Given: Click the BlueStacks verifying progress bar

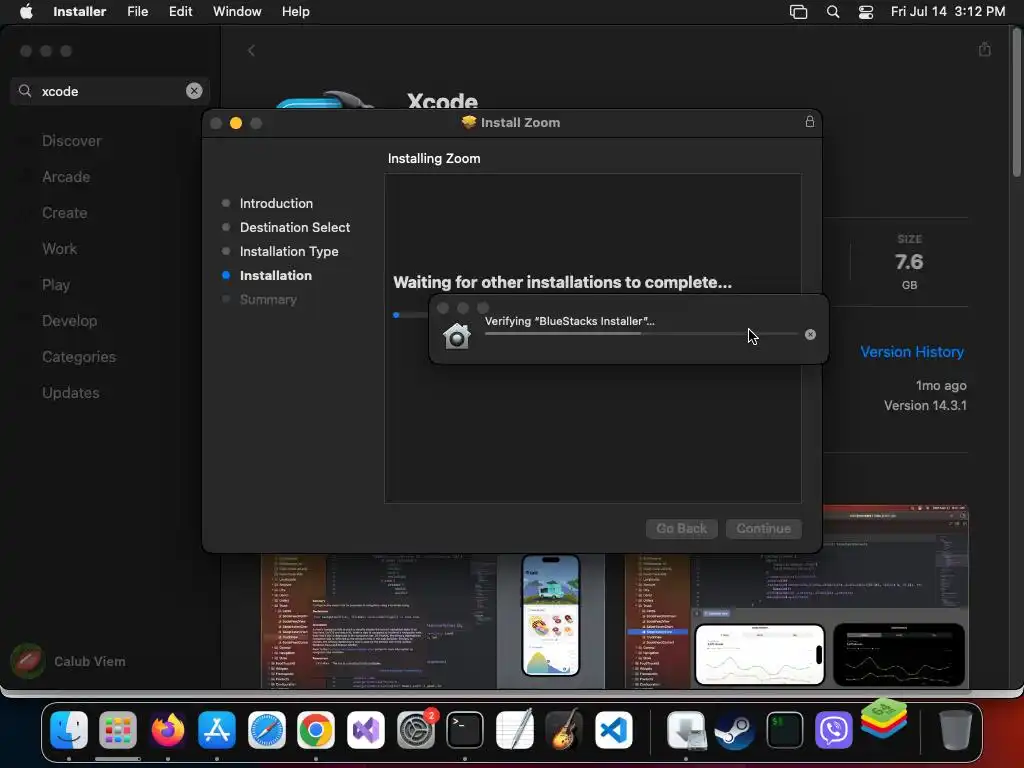Looking at the screenshot, I should point(641,334).
